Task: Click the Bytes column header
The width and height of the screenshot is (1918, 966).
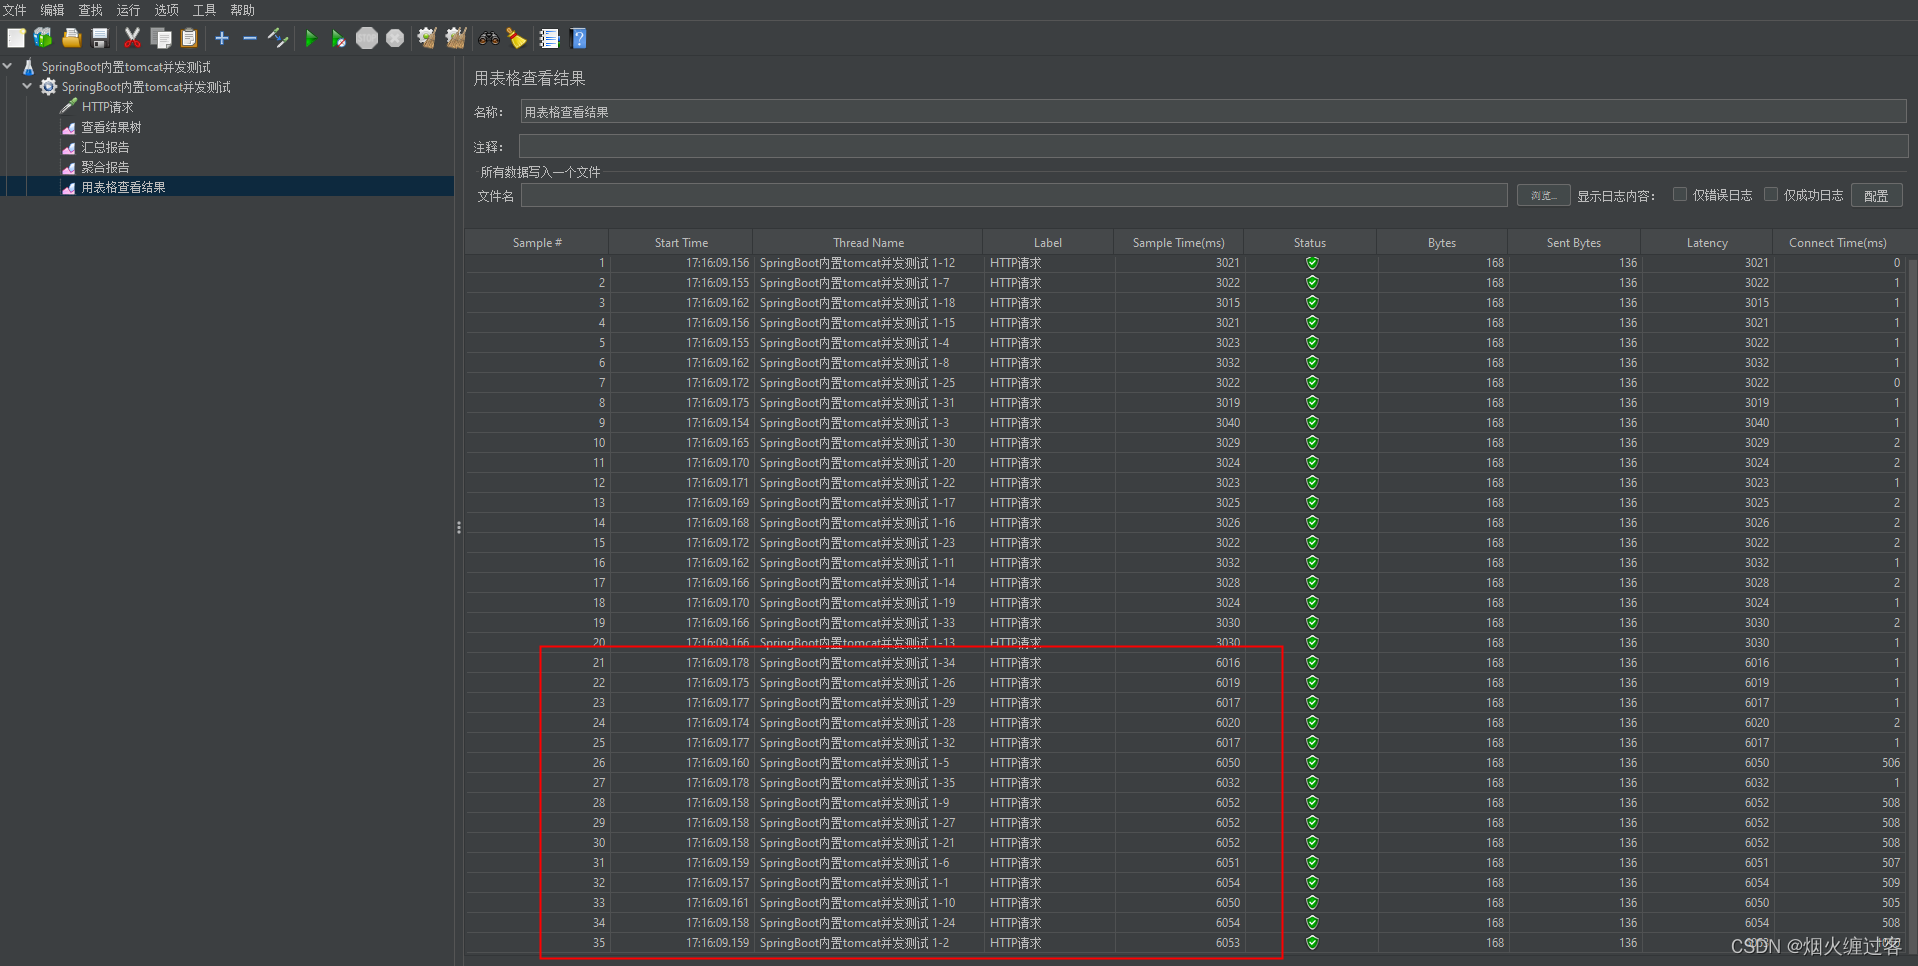Action: [1442, 243]
